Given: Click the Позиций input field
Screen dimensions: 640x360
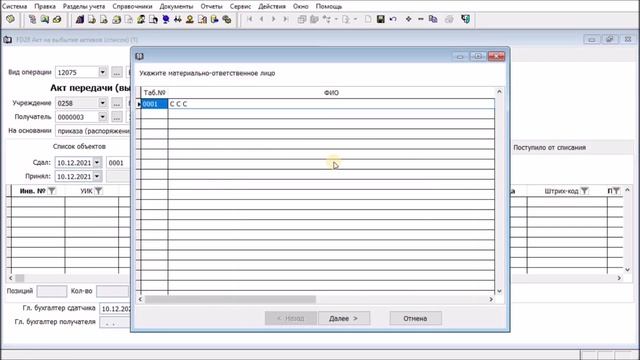Looking at the screenshot, I should coord(51,291).
